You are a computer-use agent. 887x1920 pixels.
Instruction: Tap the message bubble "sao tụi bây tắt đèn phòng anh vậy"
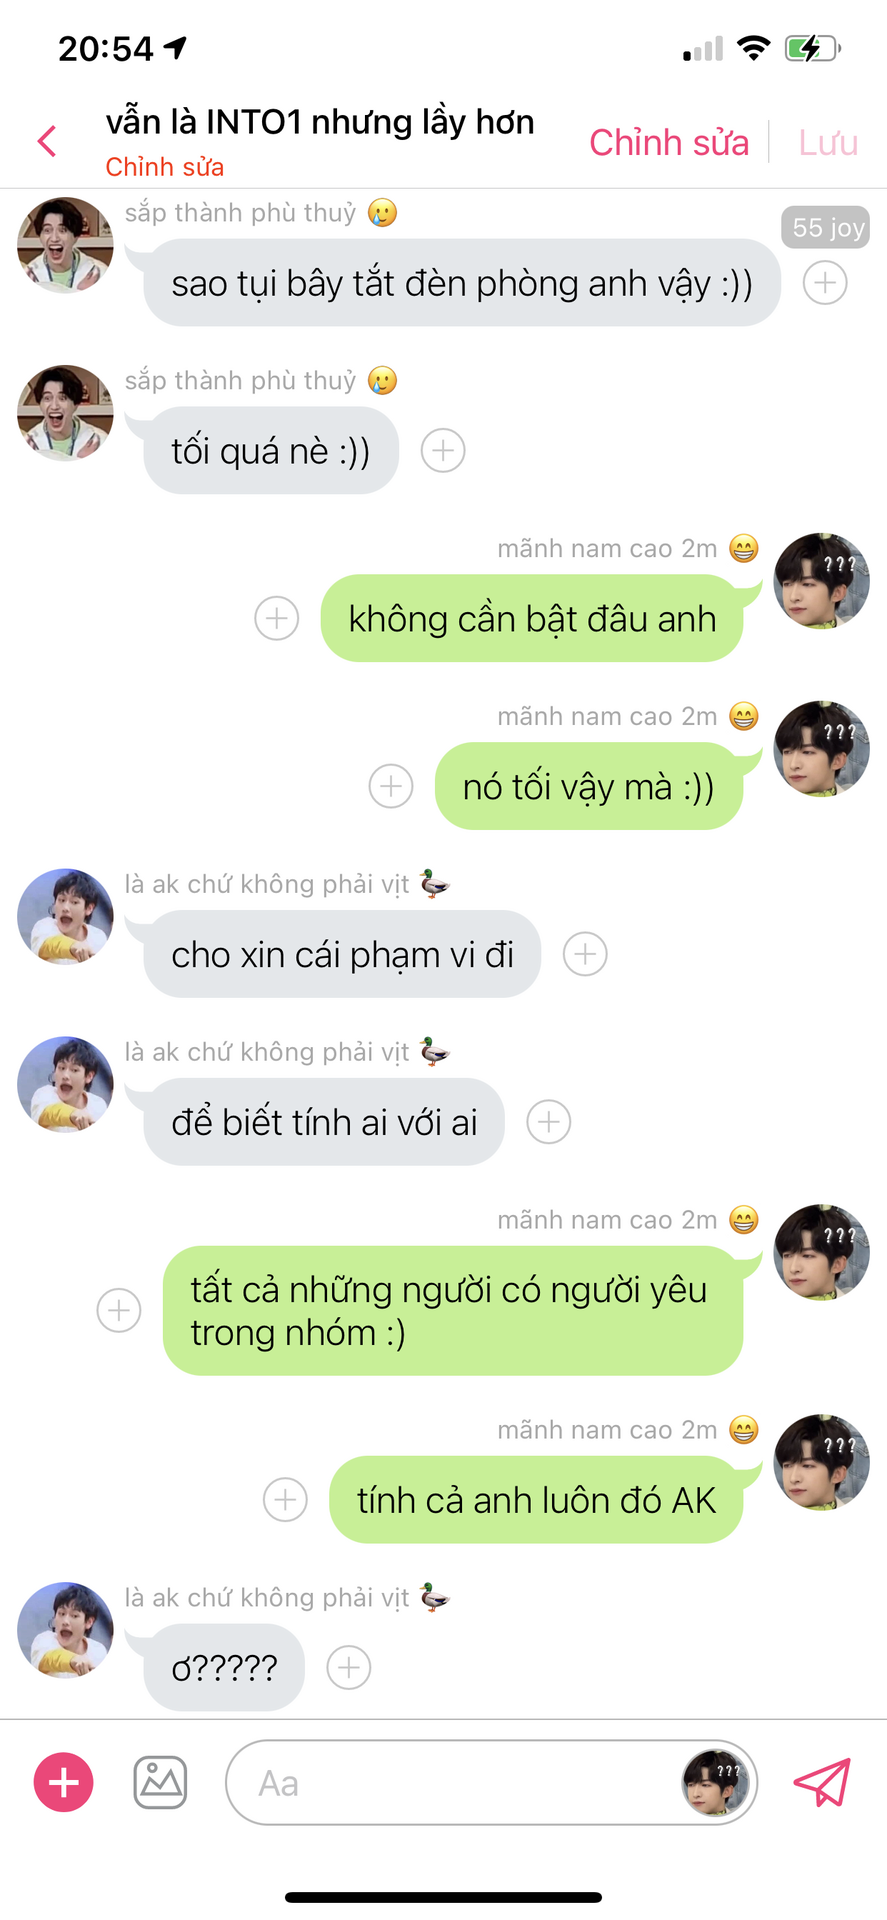(462, 283)
